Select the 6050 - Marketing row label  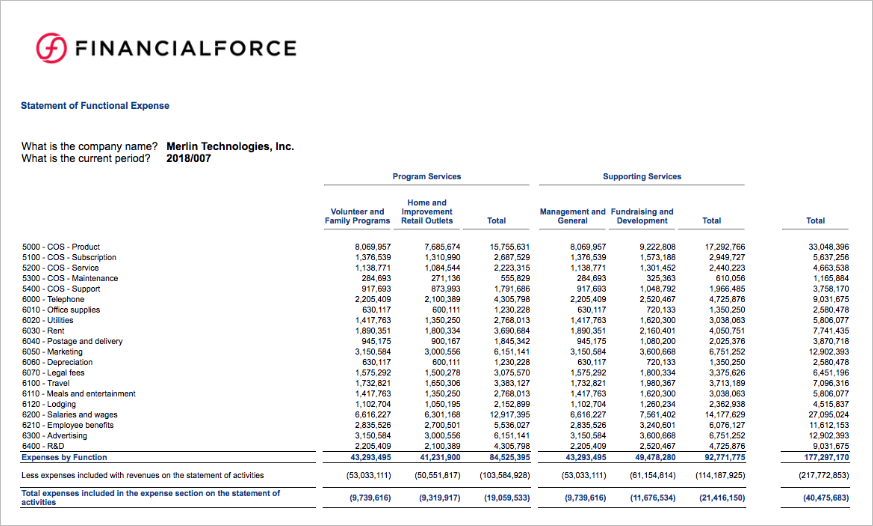coord(53,351)
